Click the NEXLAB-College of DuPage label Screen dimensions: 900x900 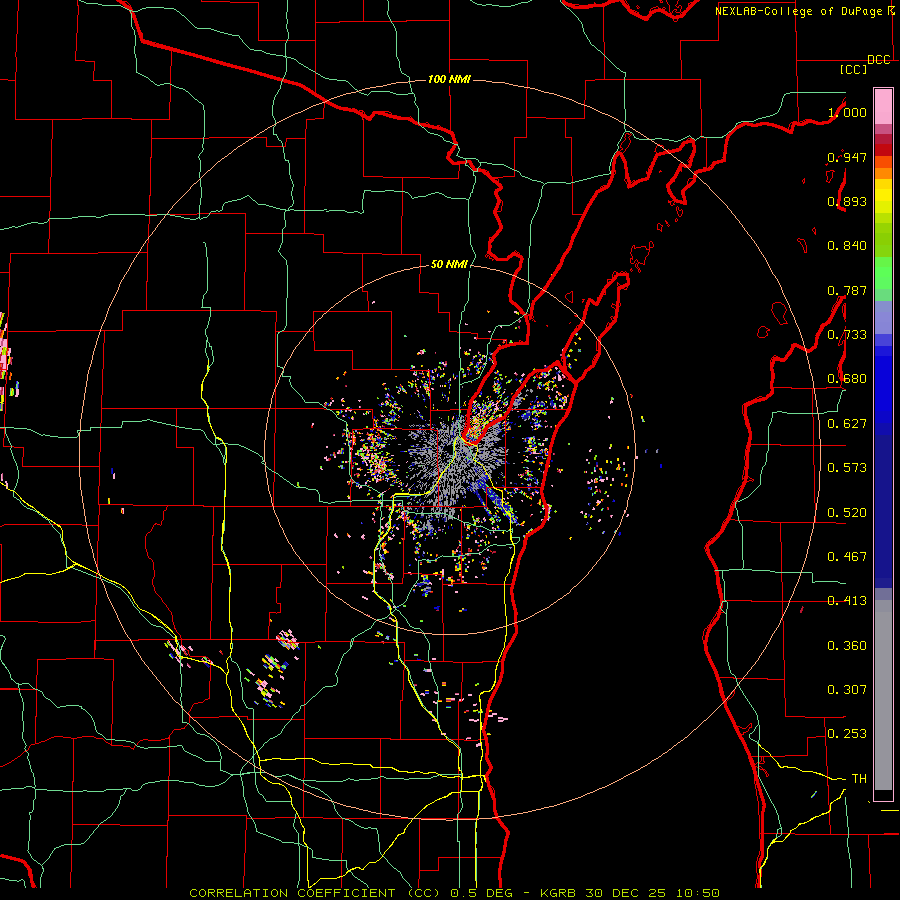click(799, 11)
